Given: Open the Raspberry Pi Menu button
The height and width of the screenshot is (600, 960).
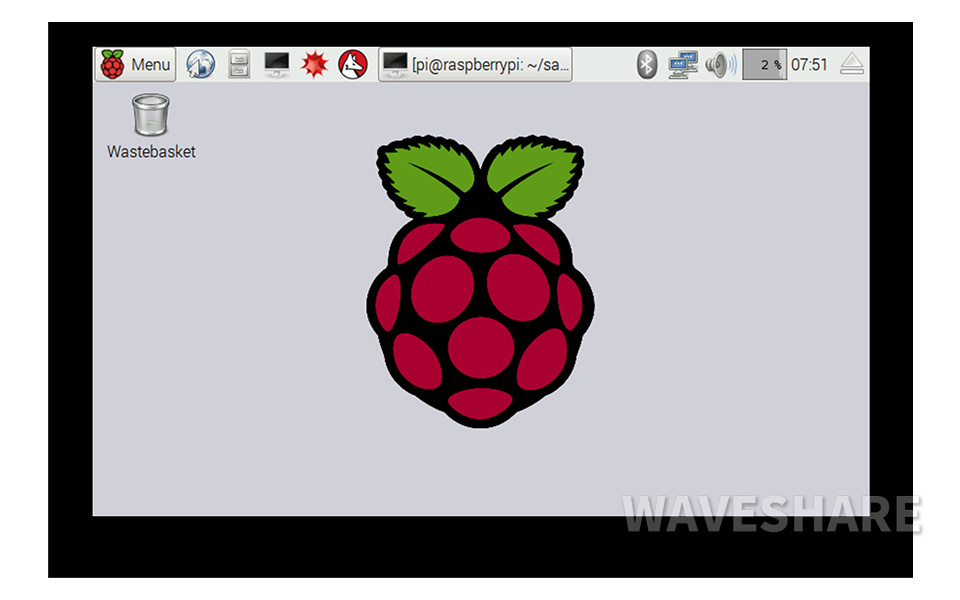Looking at the screenshot, I should [x=135, y=65].
